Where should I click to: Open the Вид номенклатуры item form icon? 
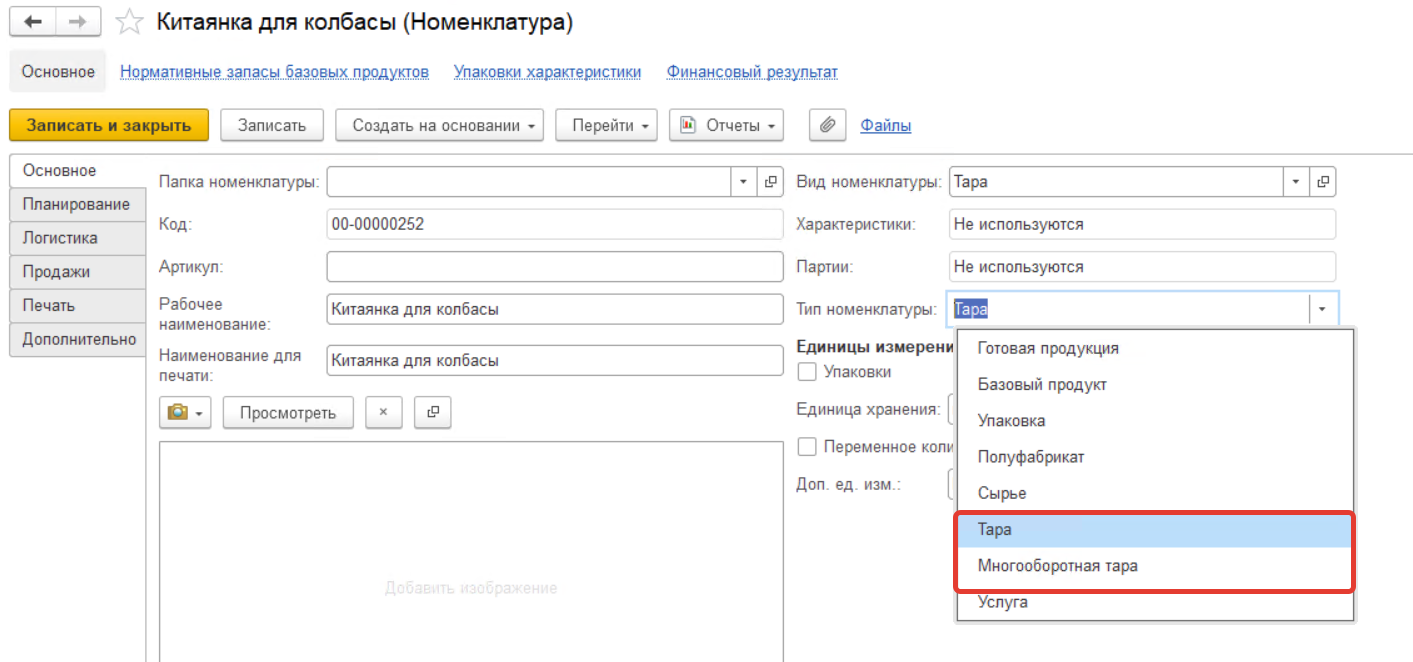click(1323, 182)
